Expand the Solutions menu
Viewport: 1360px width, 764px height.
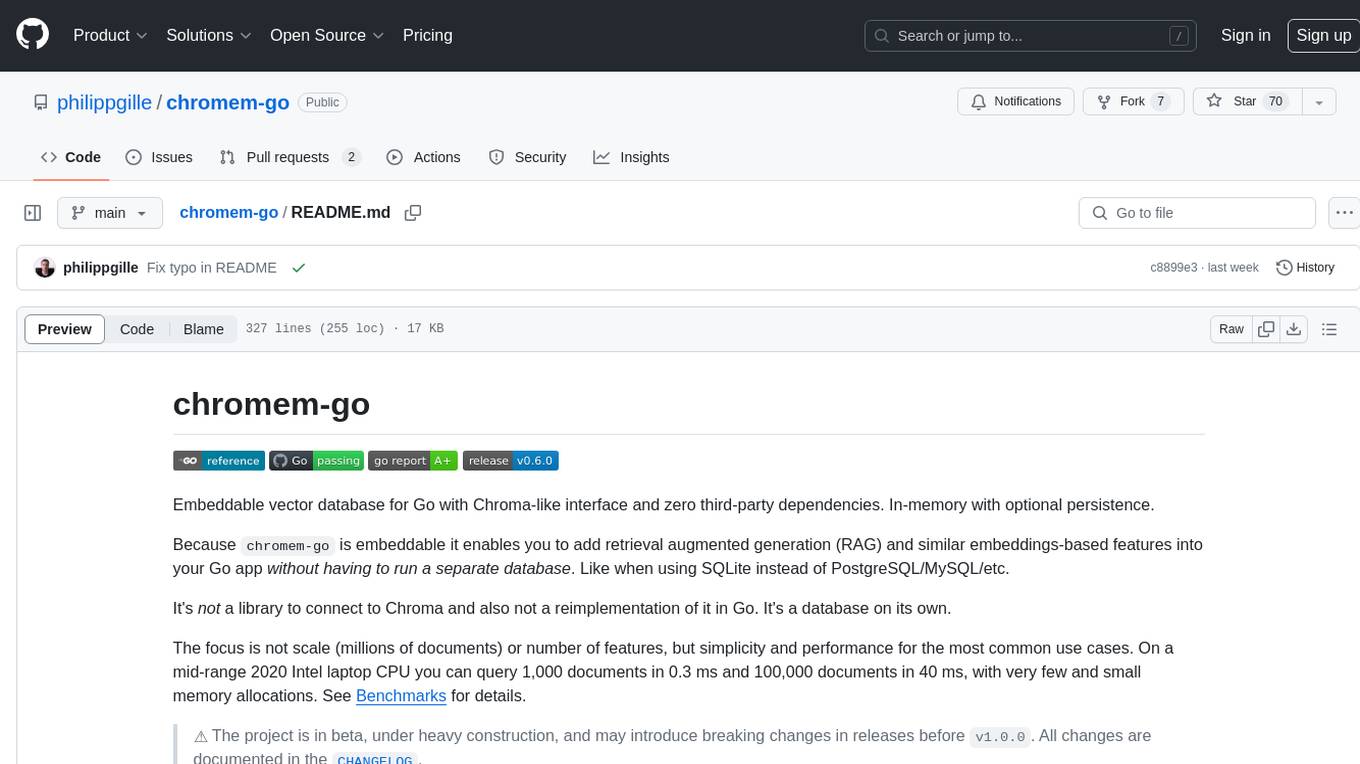209,35
